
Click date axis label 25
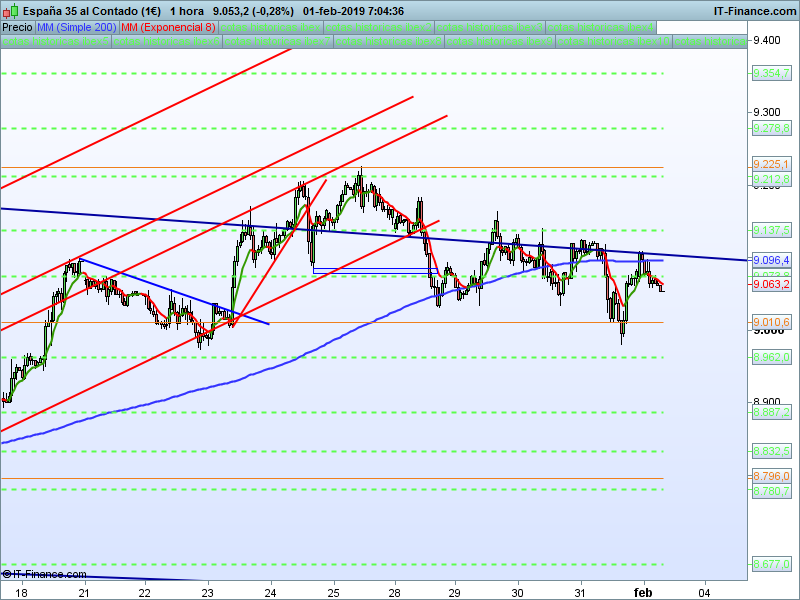click(333, 593)
